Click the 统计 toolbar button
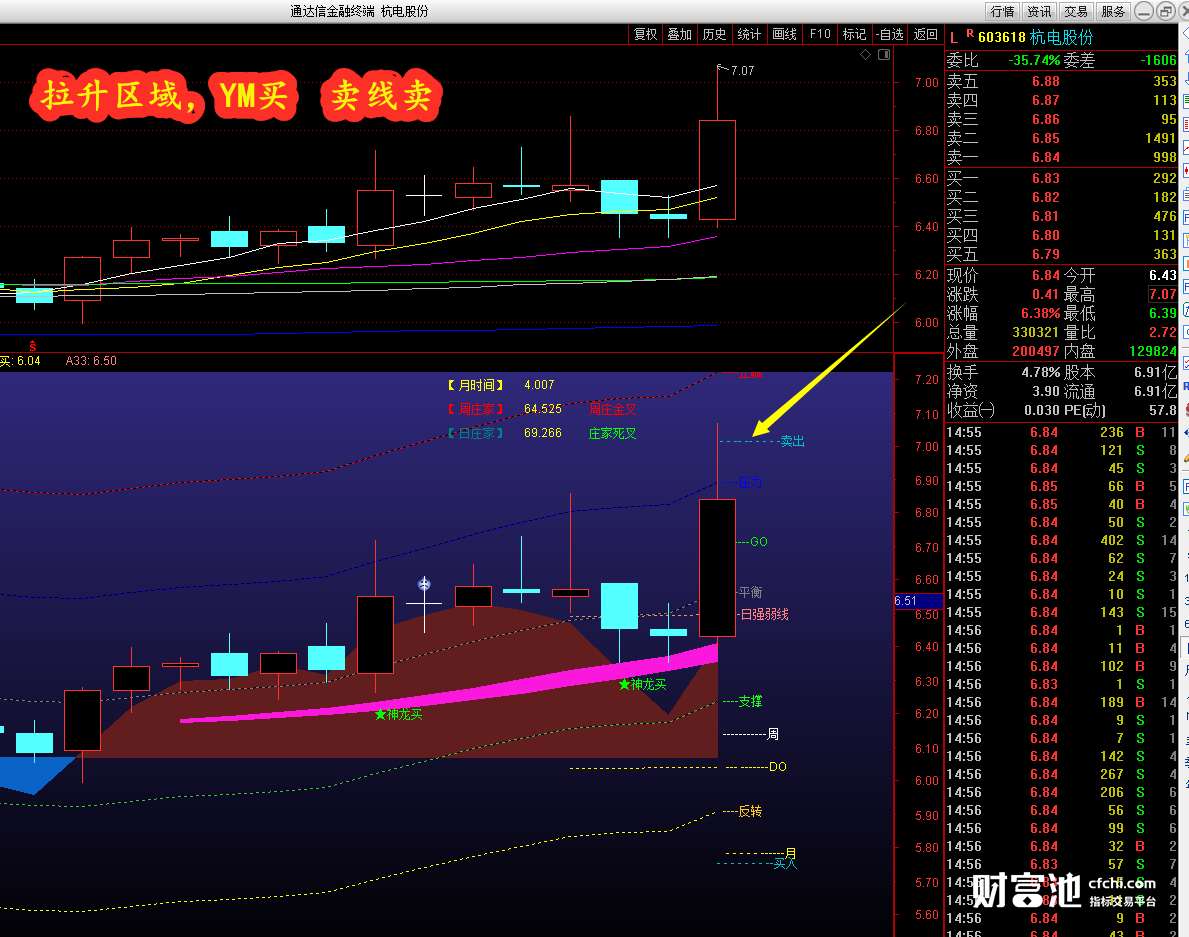This screenshot has width=1189, height=937. (749, 34)
